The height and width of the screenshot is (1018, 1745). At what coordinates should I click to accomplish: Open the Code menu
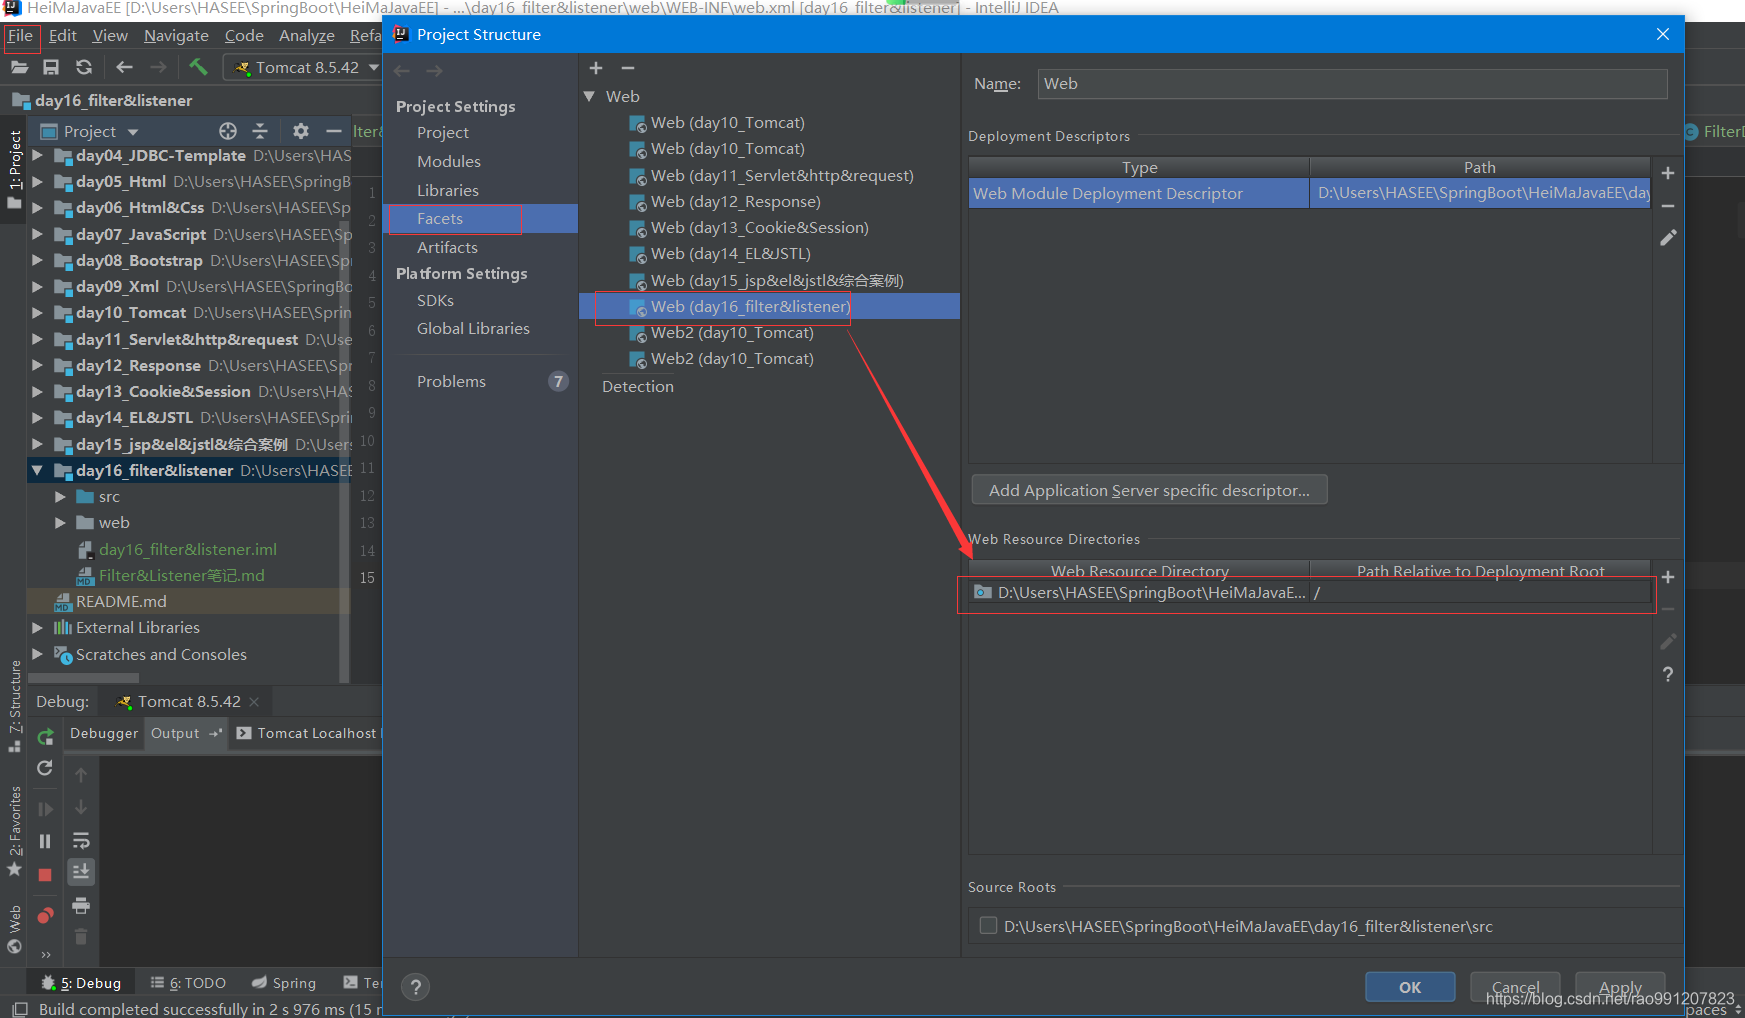pos(244,35)
